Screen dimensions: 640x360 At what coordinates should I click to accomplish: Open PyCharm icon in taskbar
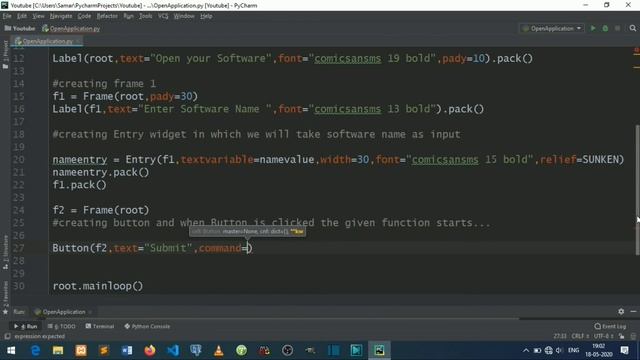point(379,350)
